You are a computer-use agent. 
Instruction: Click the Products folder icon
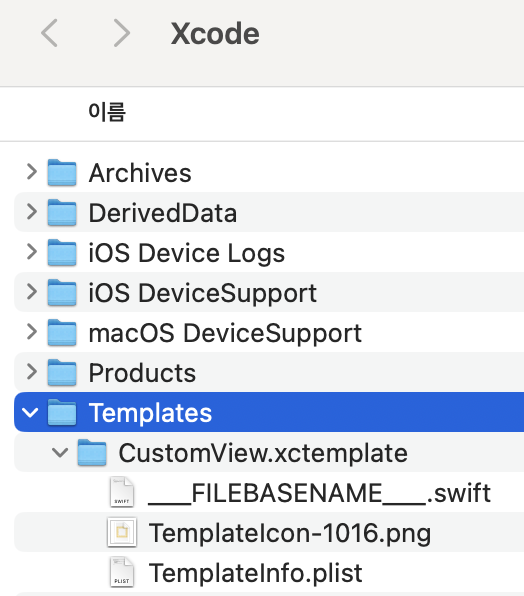tap(62, 372)
